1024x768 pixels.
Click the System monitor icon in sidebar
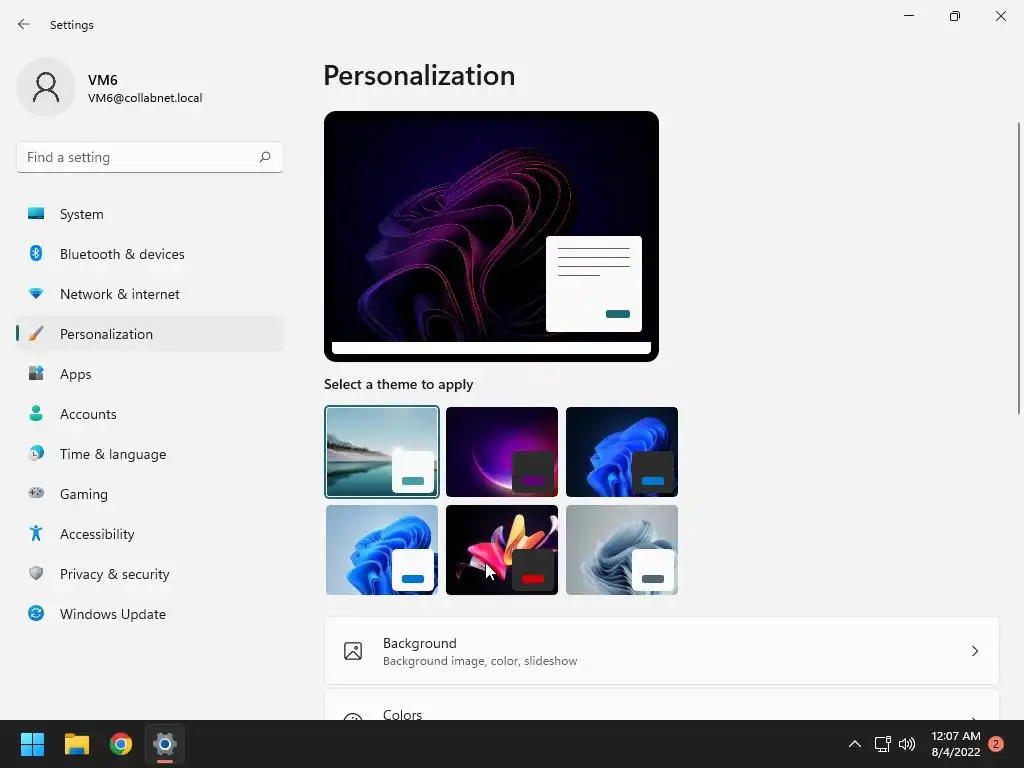[36, 214]
